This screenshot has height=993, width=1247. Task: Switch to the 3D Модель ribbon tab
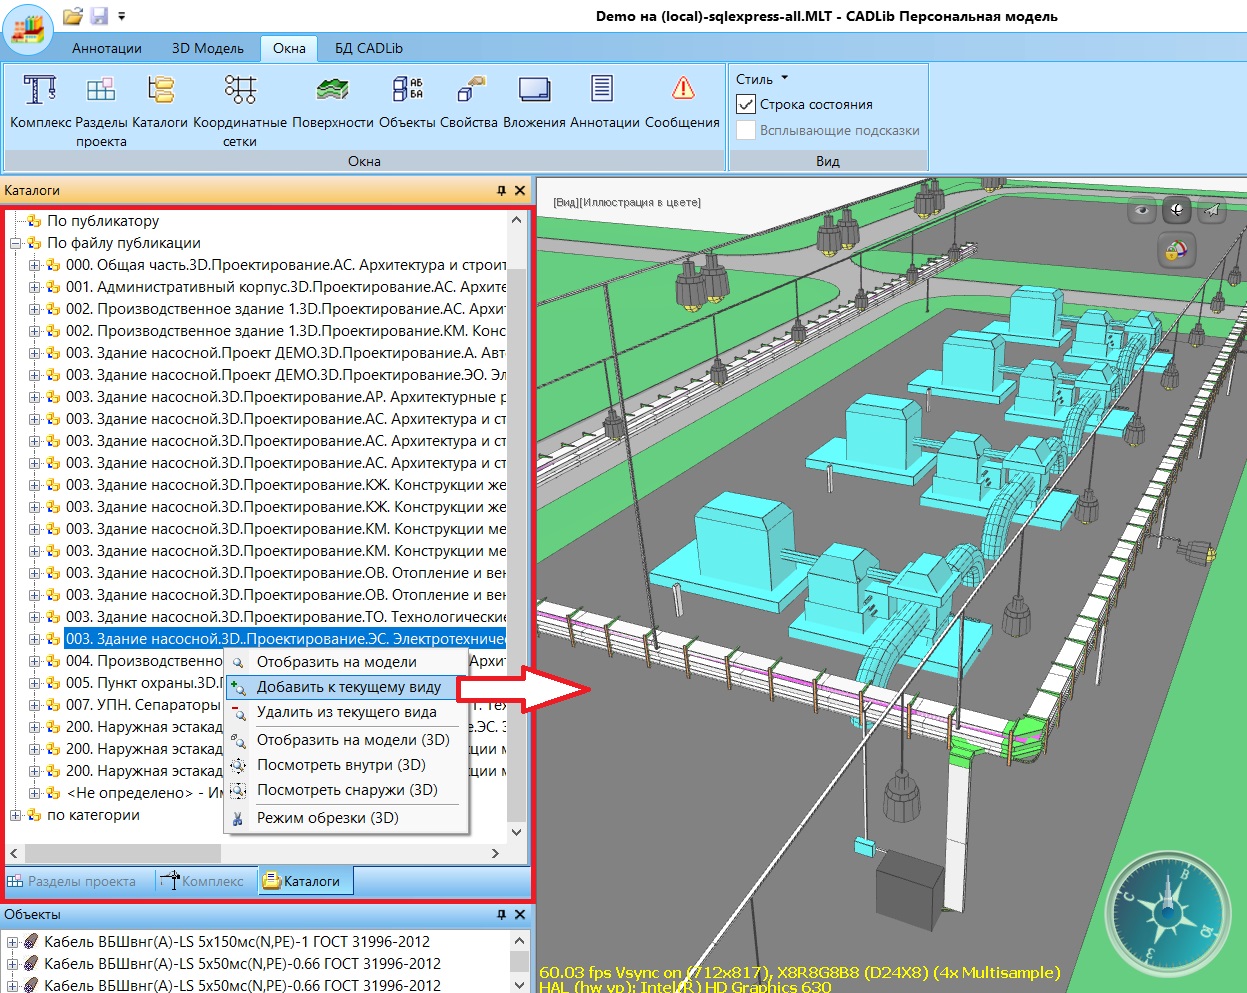coord(207,48)
